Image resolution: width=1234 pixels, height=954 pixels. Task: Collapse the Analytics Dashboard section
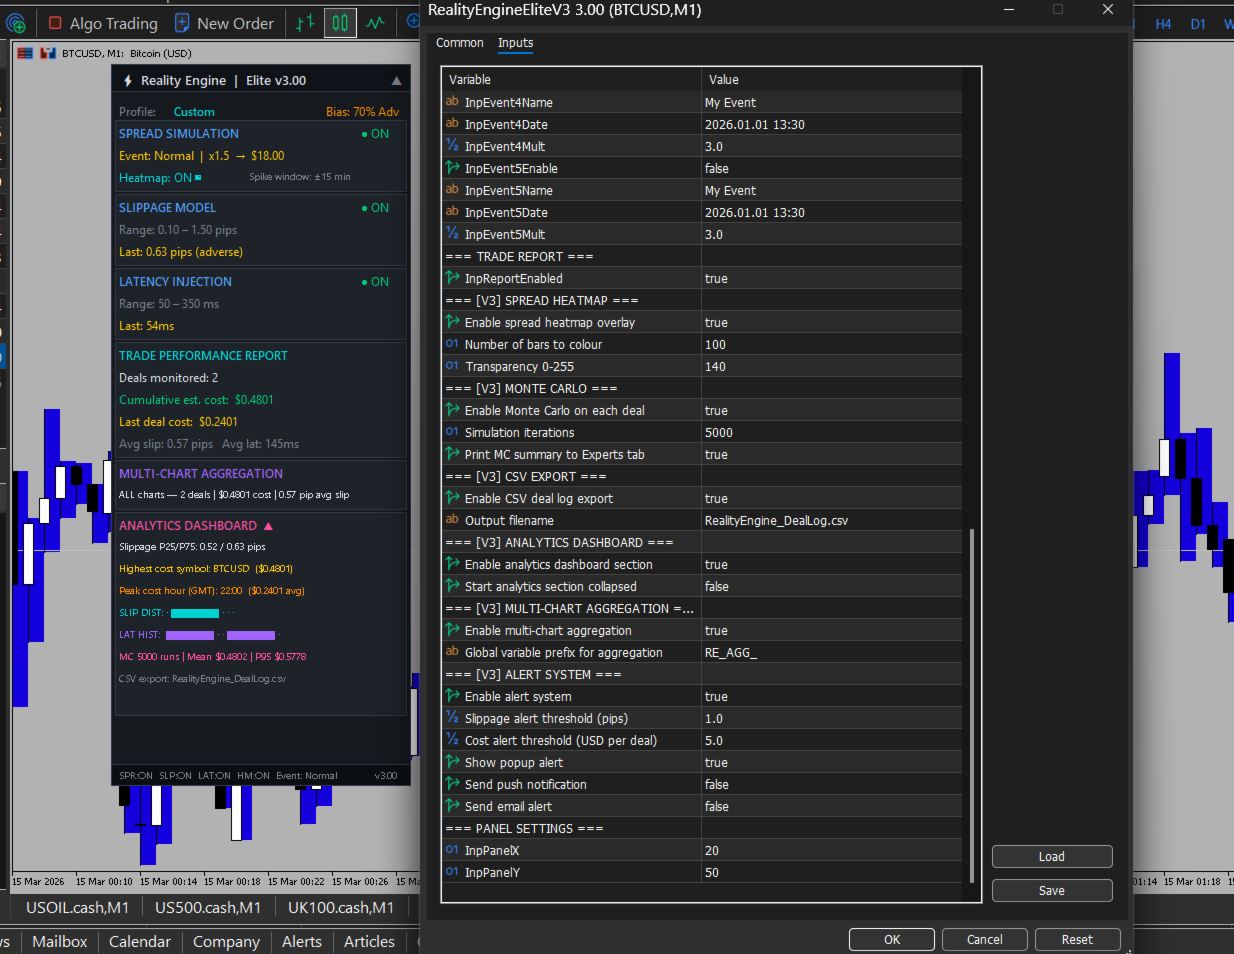[268, 526]
